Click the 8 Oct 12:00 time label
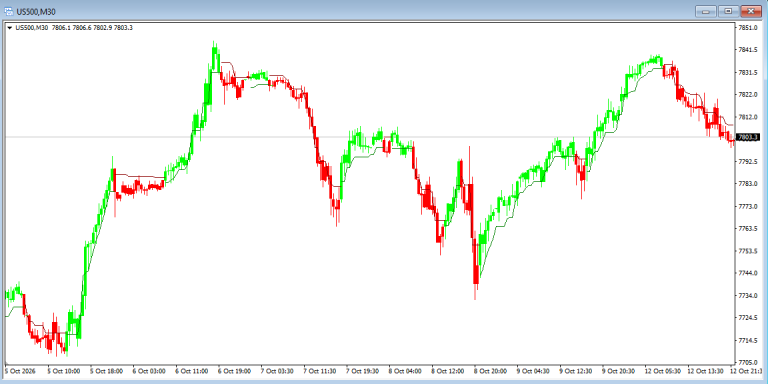 pyautogui.click(x=447, y=371)
